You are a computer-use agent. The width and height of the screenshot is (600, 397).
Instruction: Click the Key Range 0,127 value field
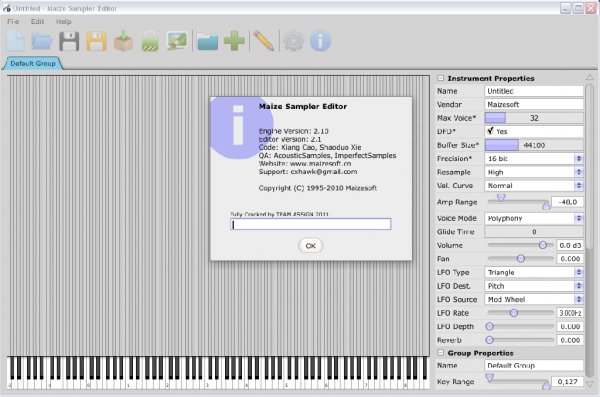coord(567,382)
